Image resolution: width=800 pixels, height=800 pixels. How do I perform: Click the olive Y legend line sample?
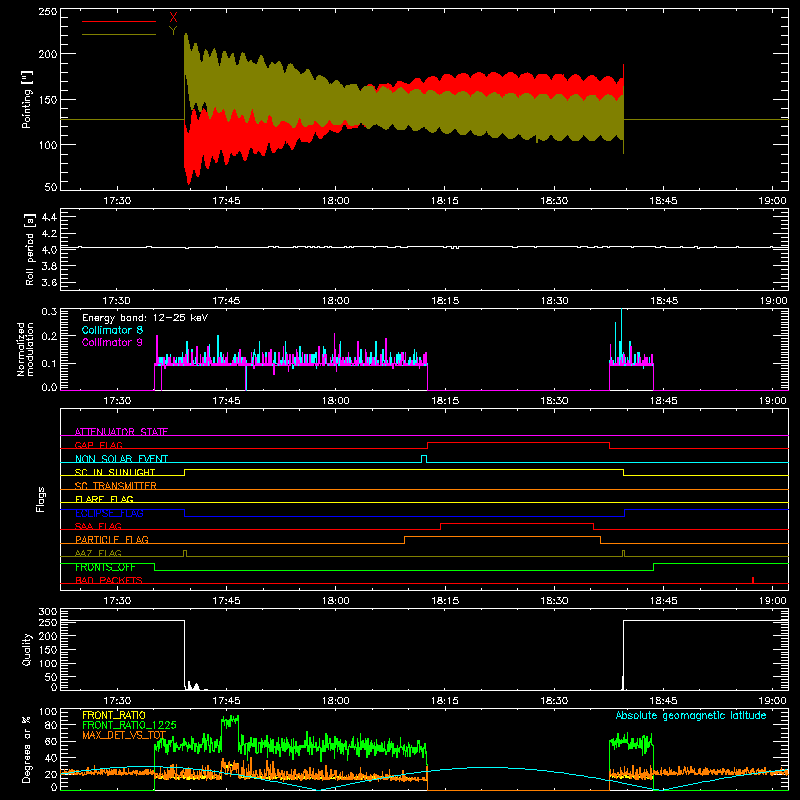click(119, 35)
